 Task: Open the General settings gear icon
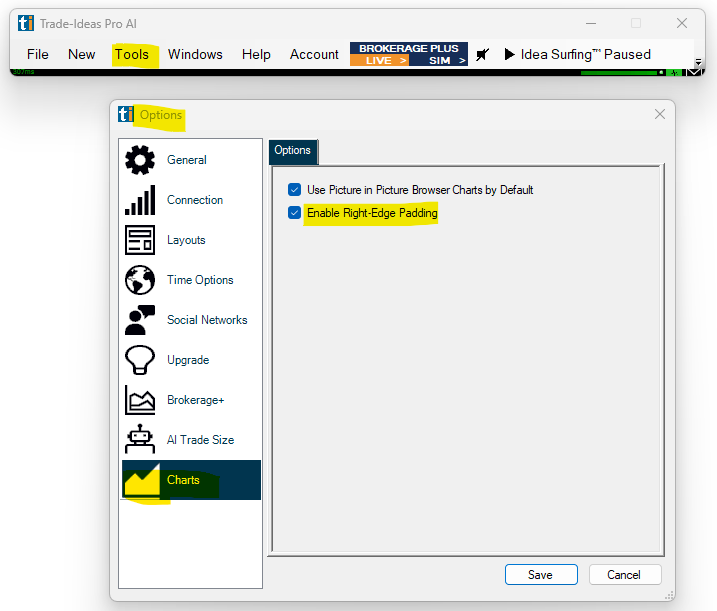140,160
